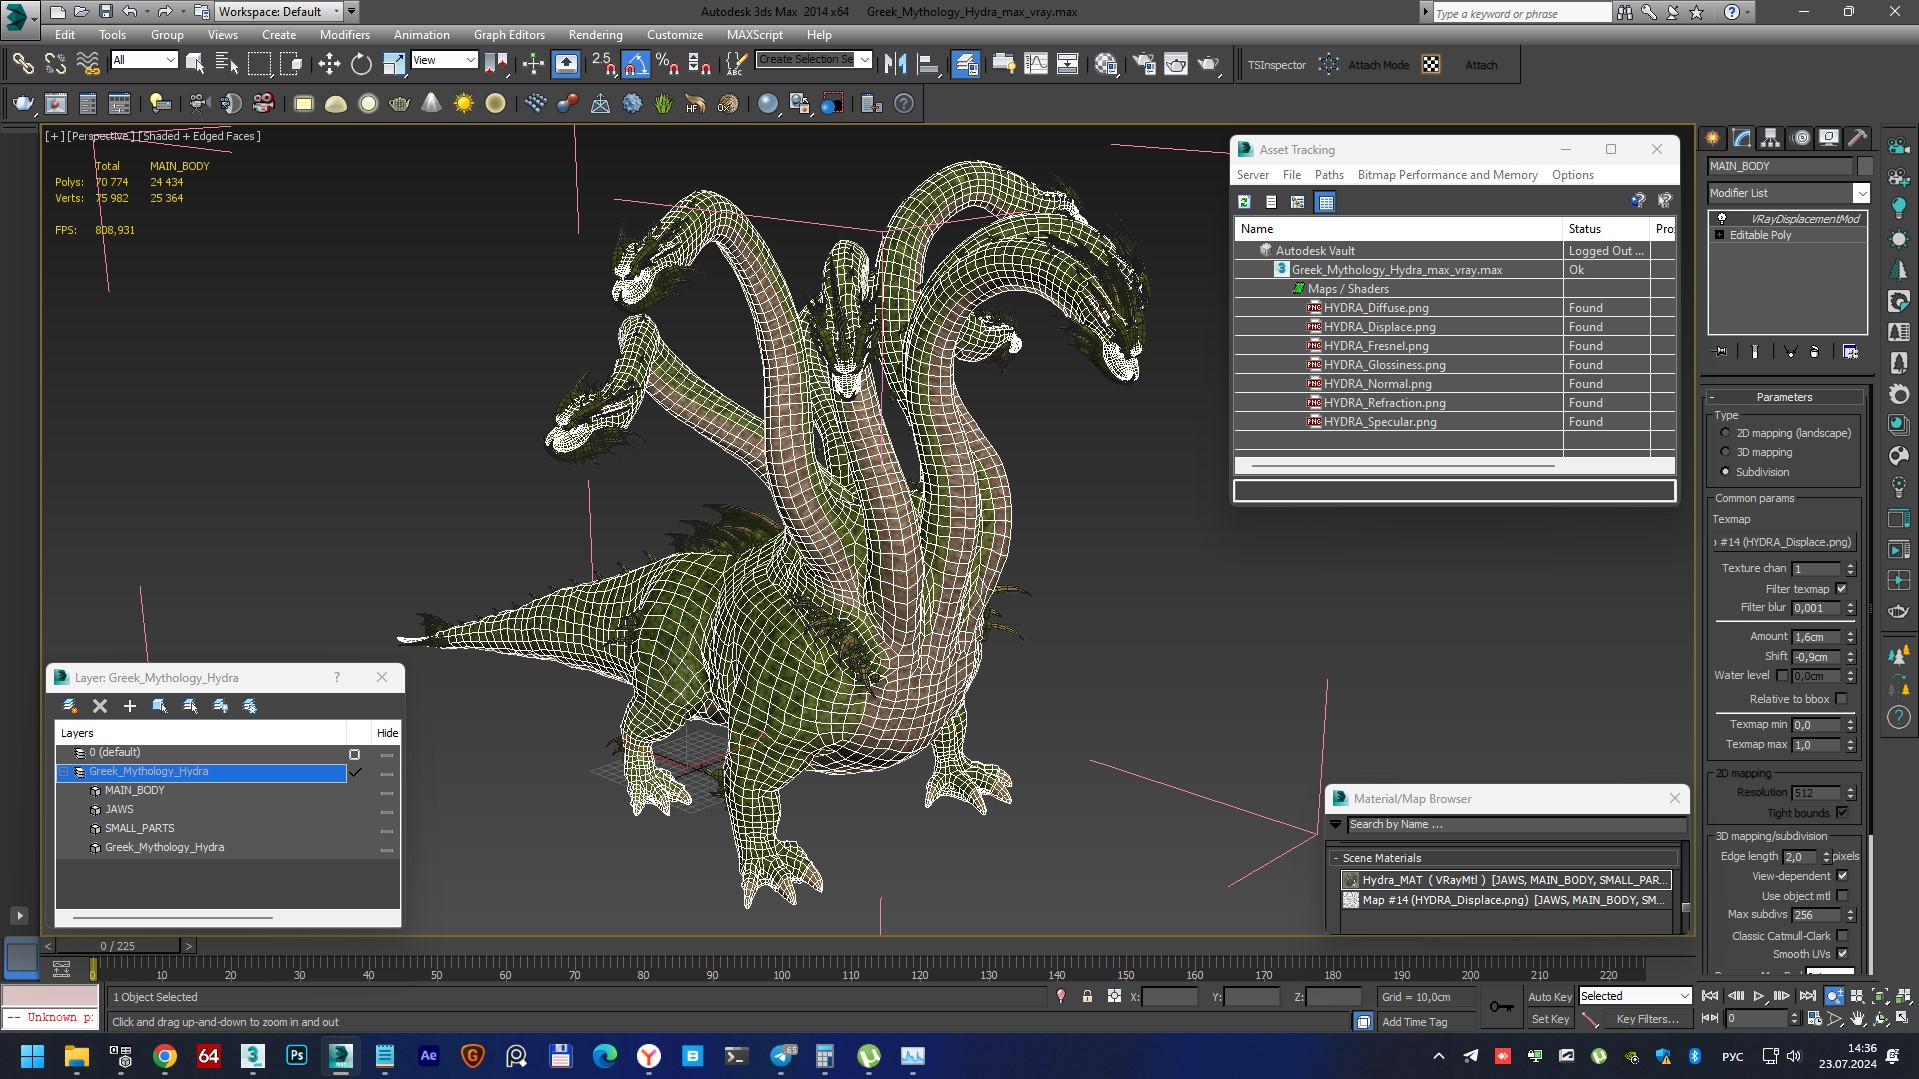Click the grass-shaped toolbar icon
The image size is (1919, 1079).
coord(663,103)
